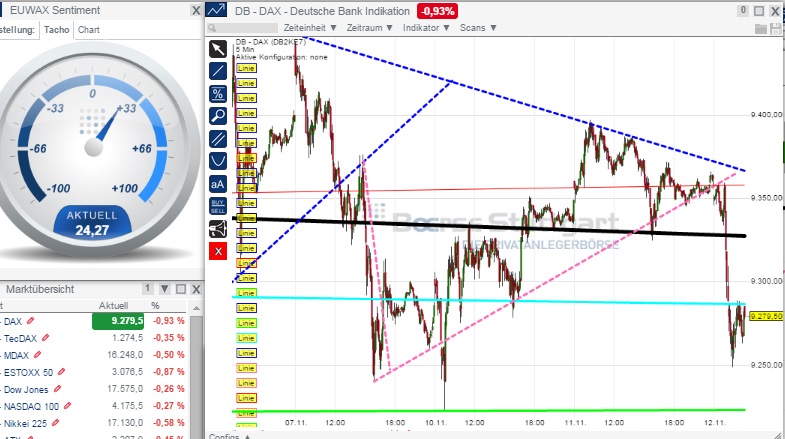Click the pencil icon next to Dow Jones
Screen dimensions: 785x439
(58, 389)
